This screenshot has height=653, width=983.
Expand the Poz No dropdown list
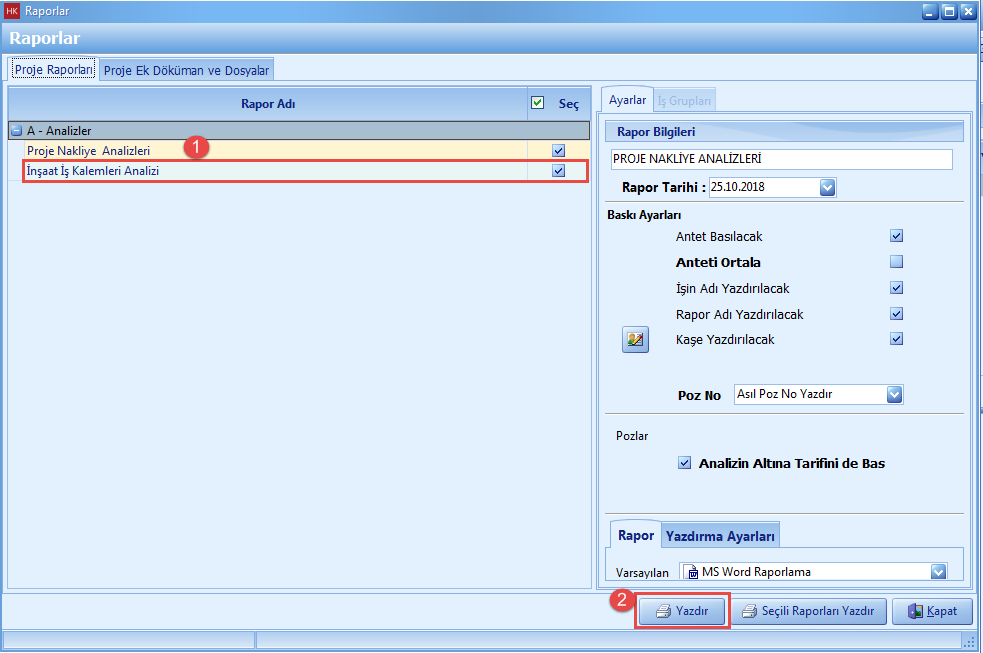[894, 394]
